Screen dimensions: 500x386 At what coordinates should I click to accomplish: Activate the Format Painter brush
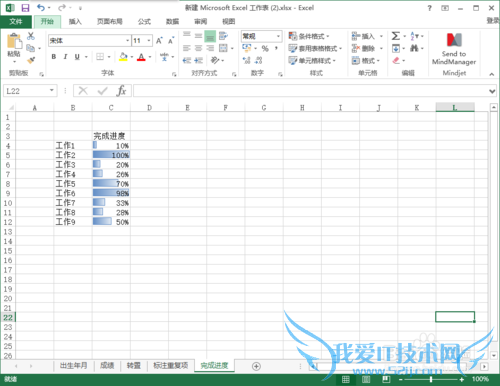coord(31,60)
